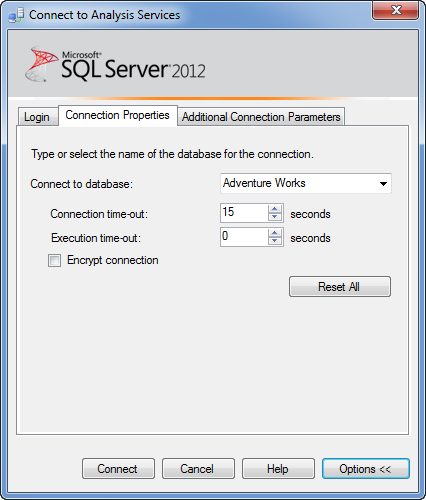
Task: Decrease the Connection time-out value
Action: (x=275, y=217)
